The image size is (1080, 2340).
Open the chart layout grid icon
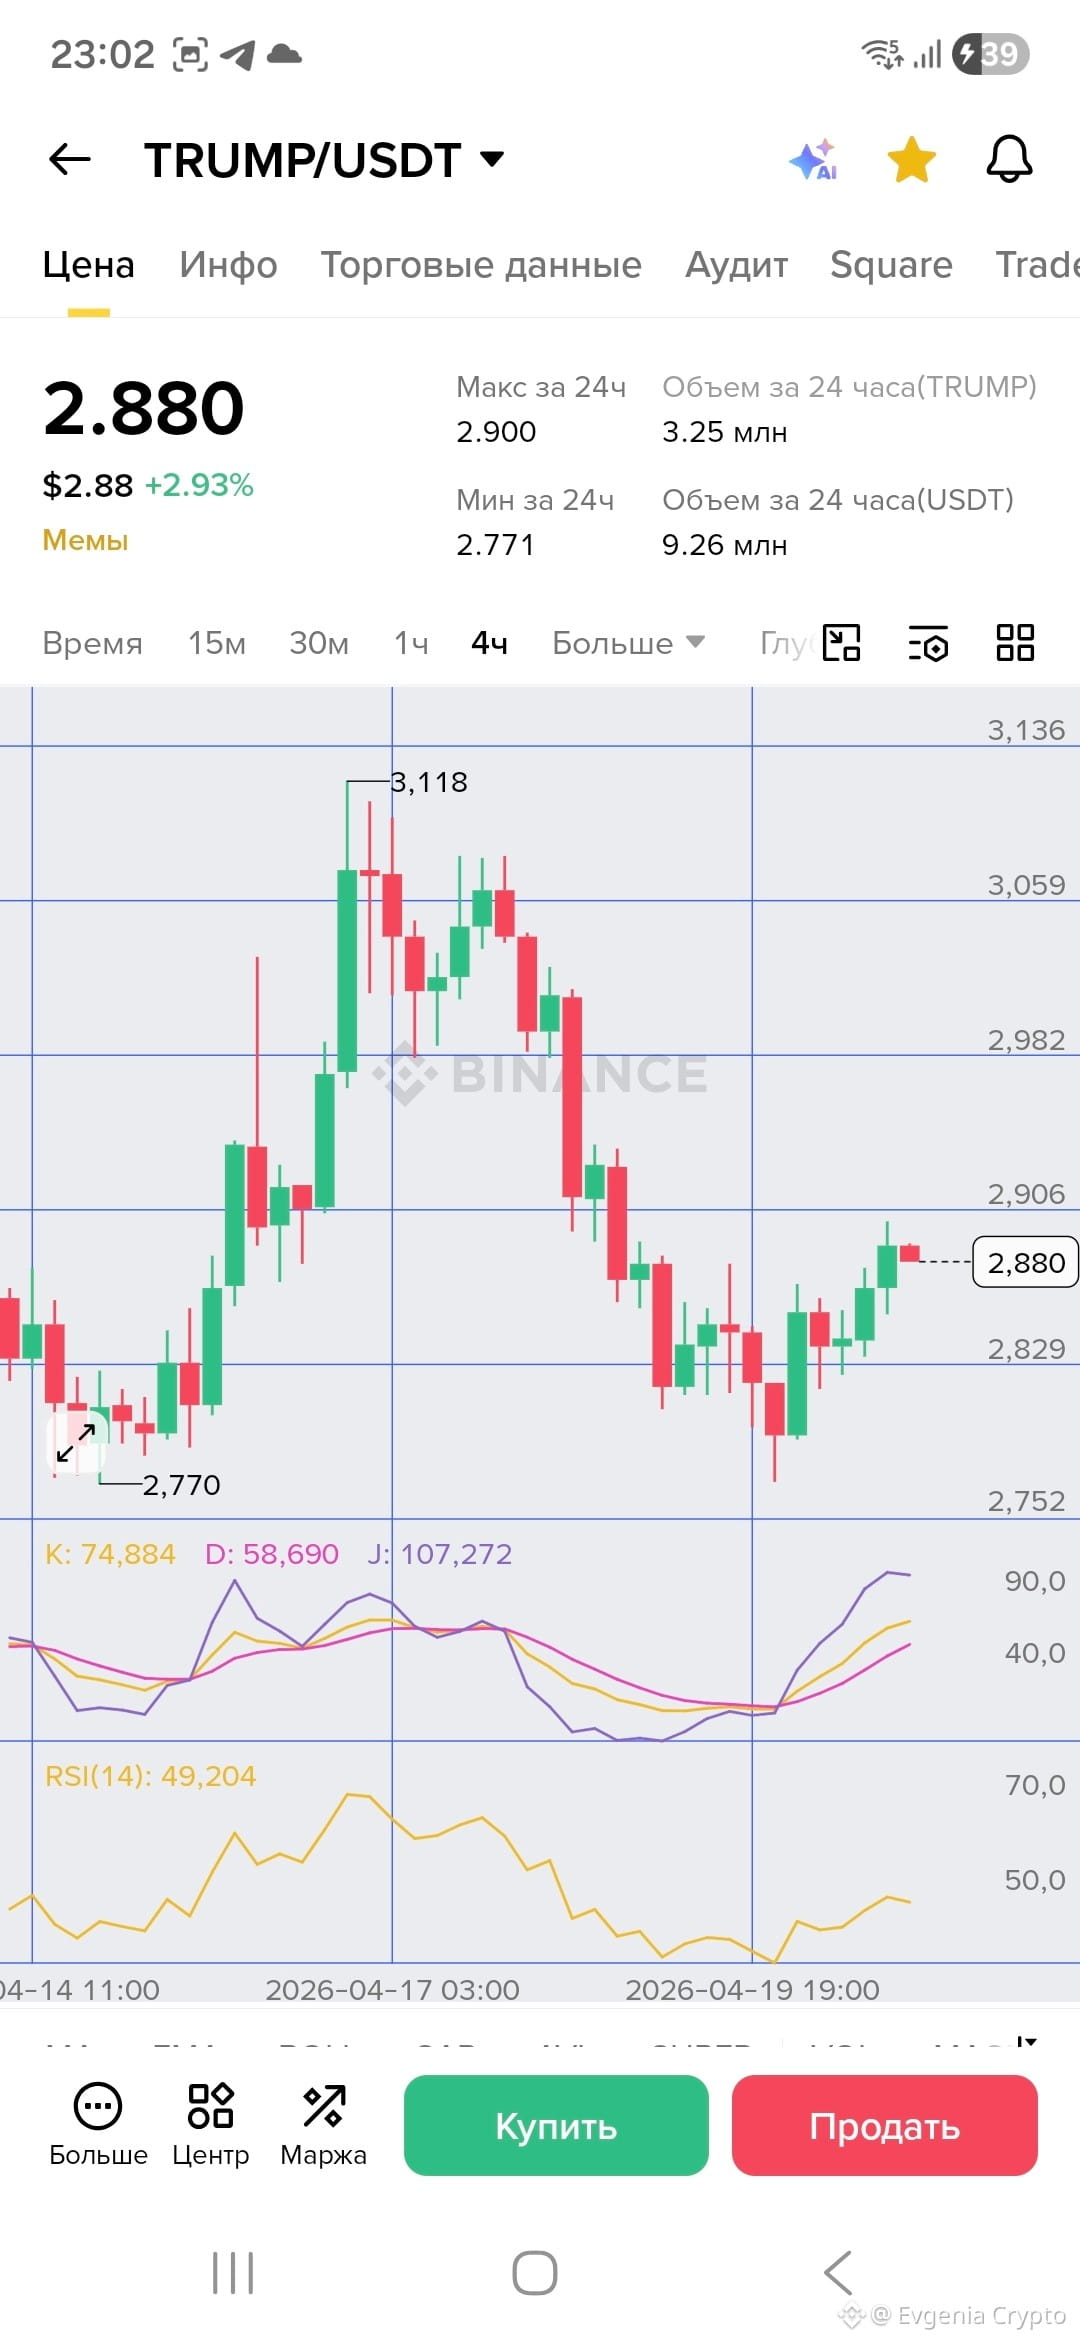coord(1015,643)
